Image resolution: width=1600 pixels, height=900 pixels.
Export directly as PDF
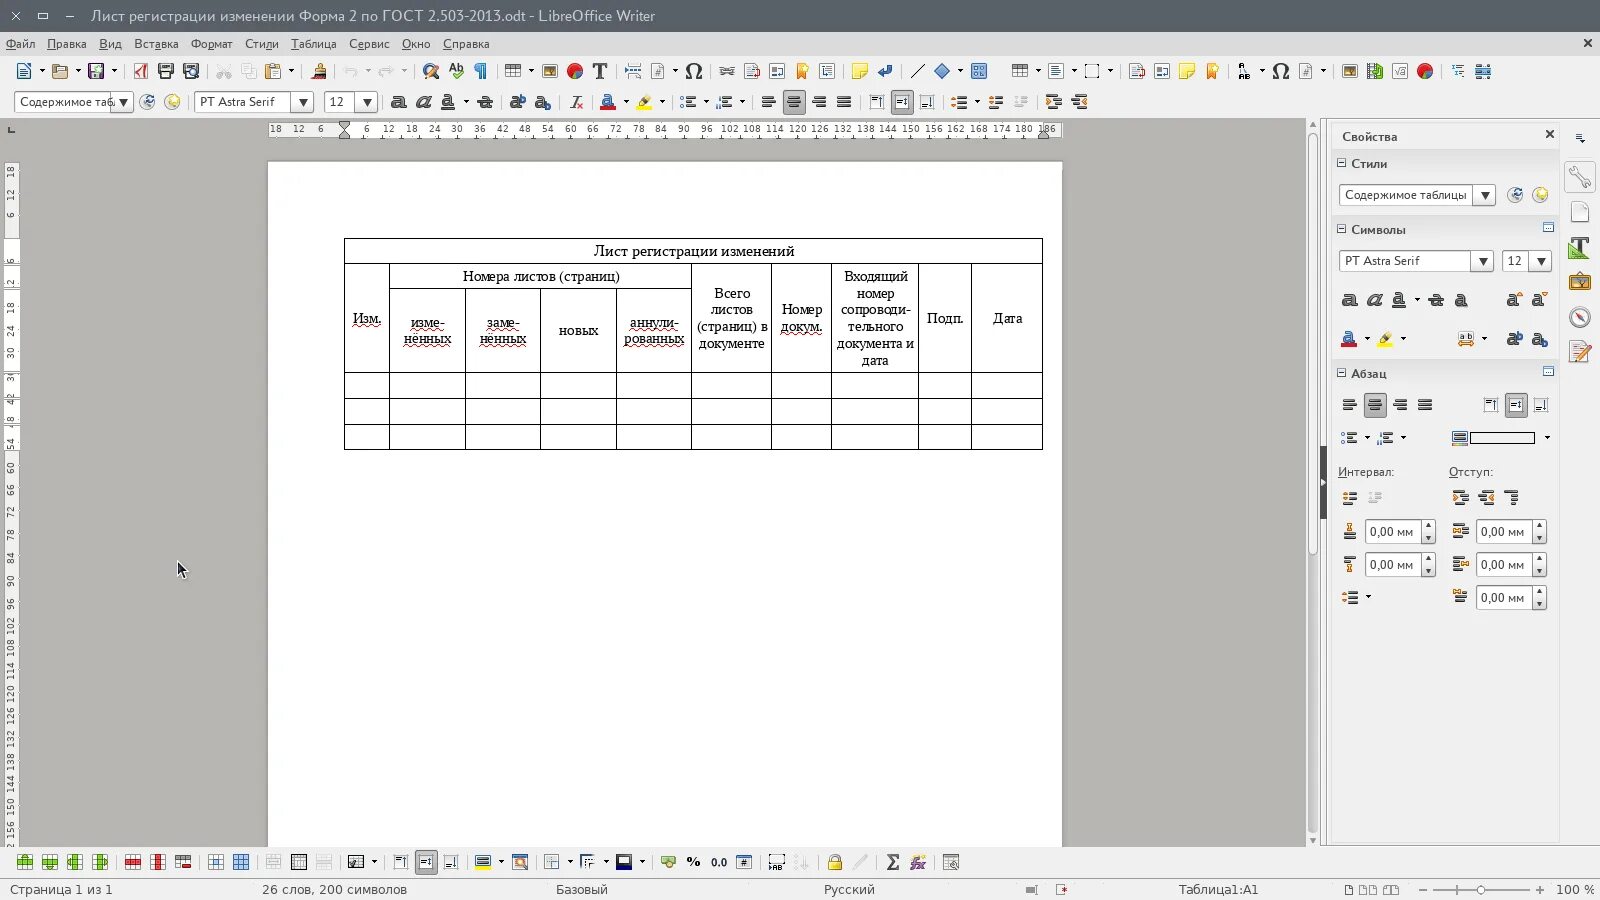pyautogui.click(x=140, y=71)
